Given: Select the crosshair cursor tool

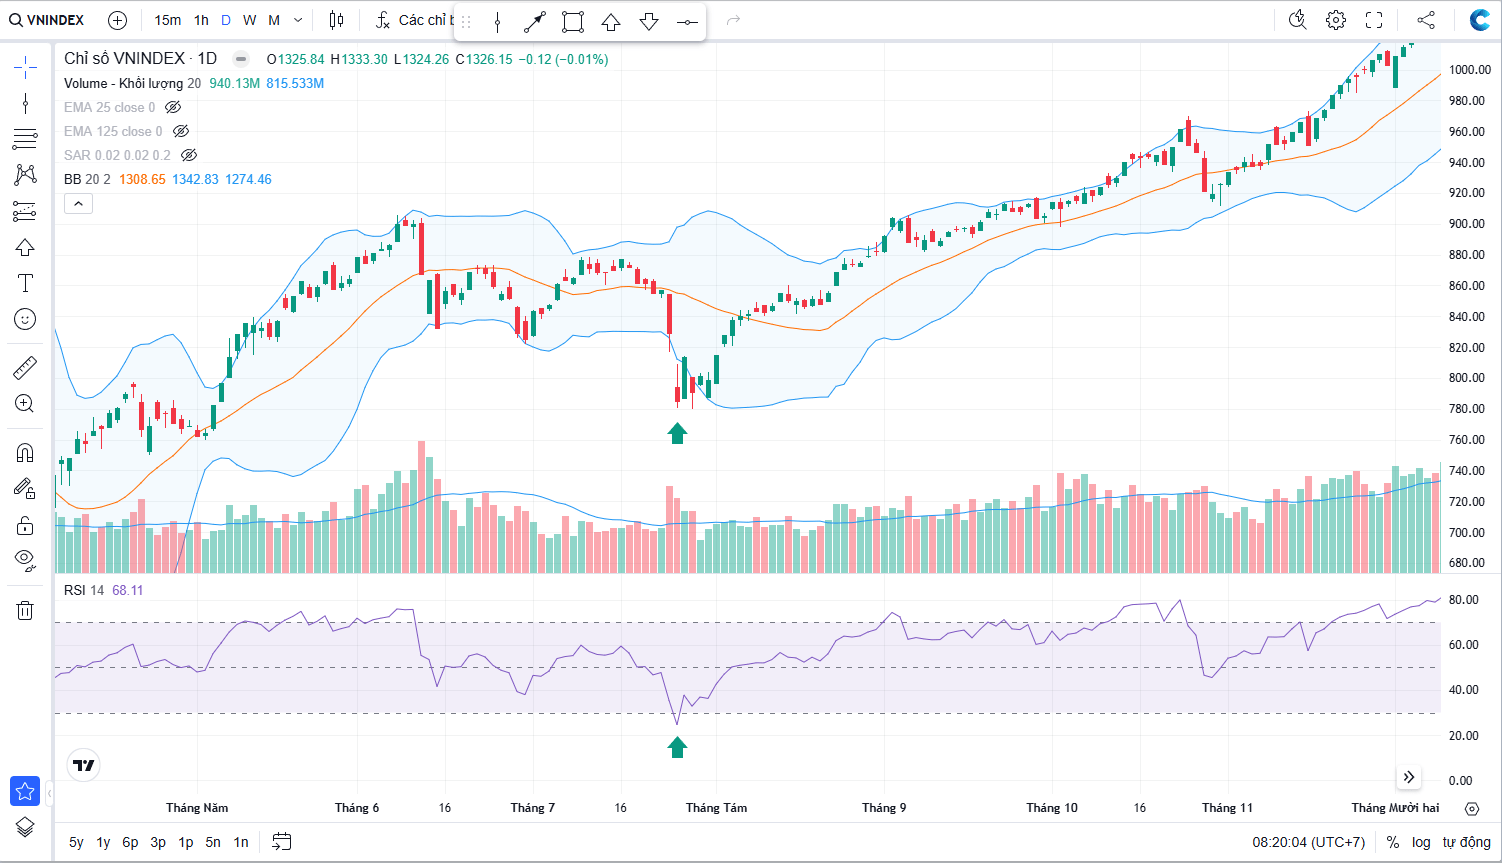Looking at the screenshot, I should coord(25,67).
